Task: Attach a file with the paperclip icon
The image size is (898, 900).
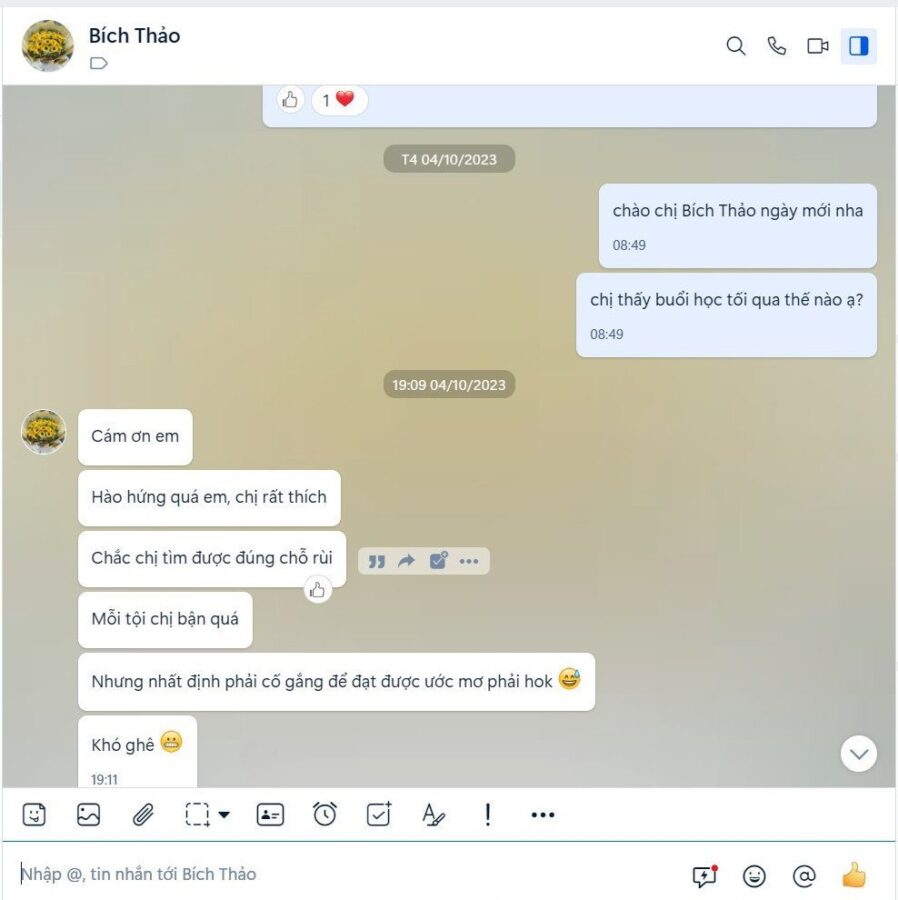Action: point(143,814)
